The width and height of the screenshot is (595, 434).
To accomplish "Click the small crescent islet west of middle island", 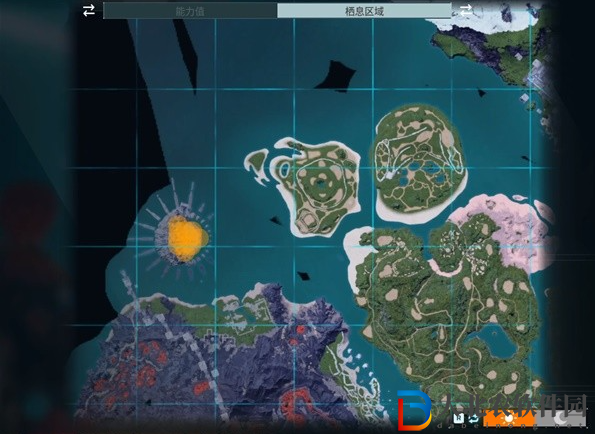I will click(256, 165).
